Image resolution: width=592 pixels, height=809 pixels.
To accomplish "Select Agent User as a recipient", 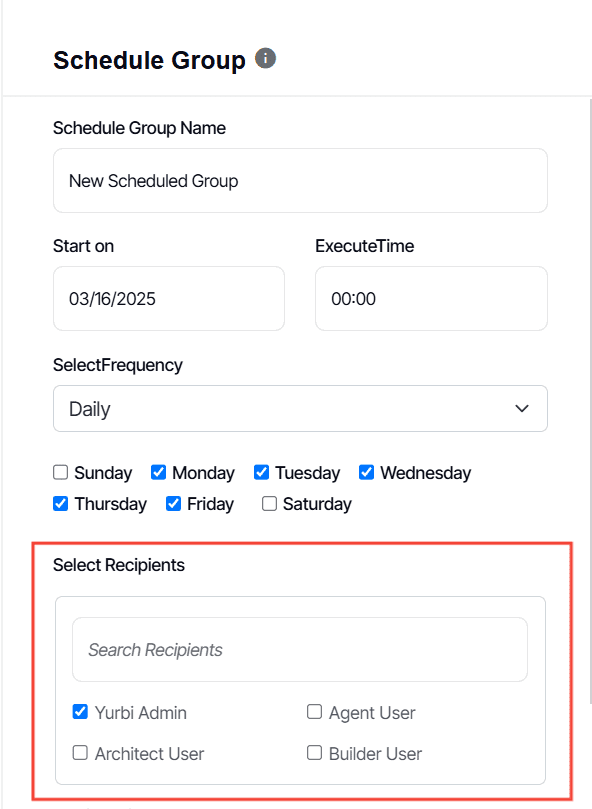I will pyautogui.click(x=314, y=712).
